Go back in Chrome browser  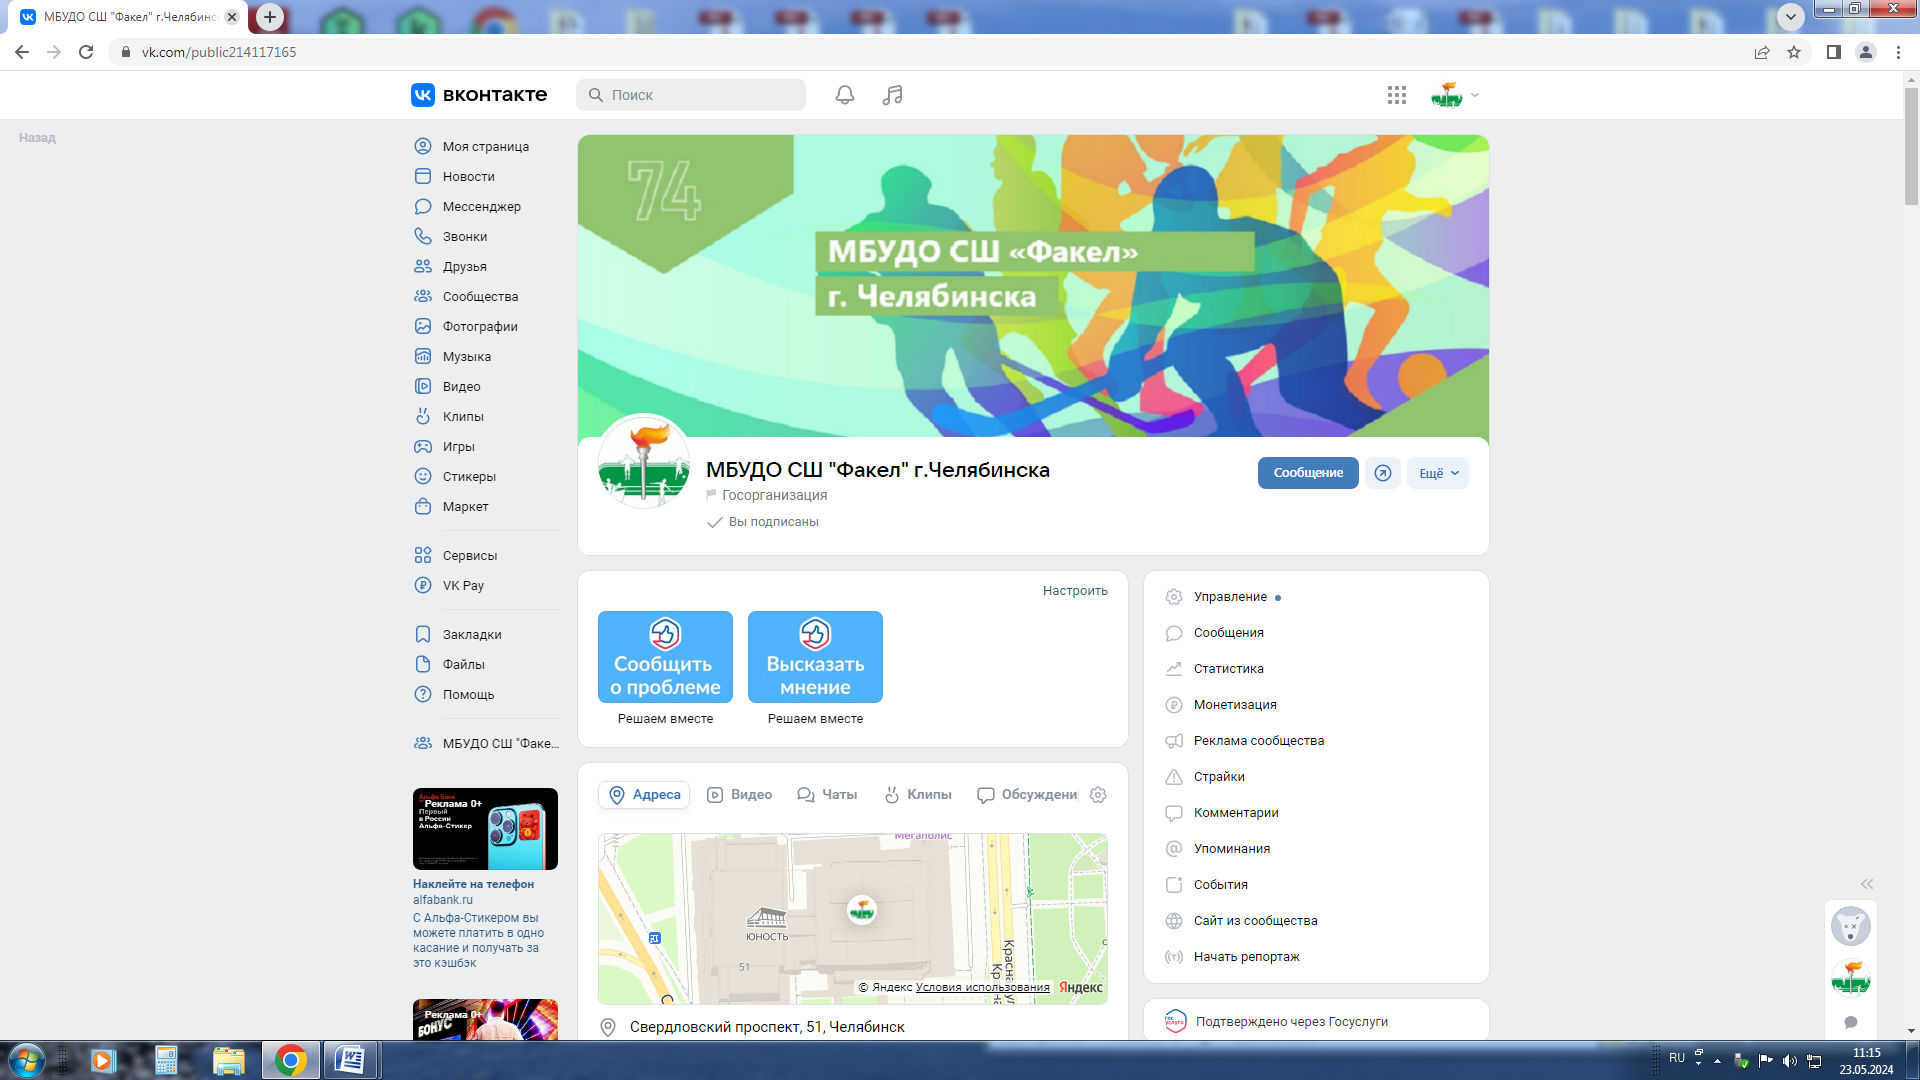22,52
